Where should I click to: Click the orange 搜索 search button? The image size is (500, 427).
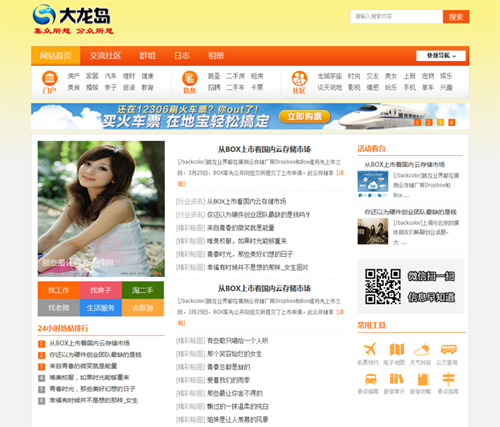tap(456, 17)
